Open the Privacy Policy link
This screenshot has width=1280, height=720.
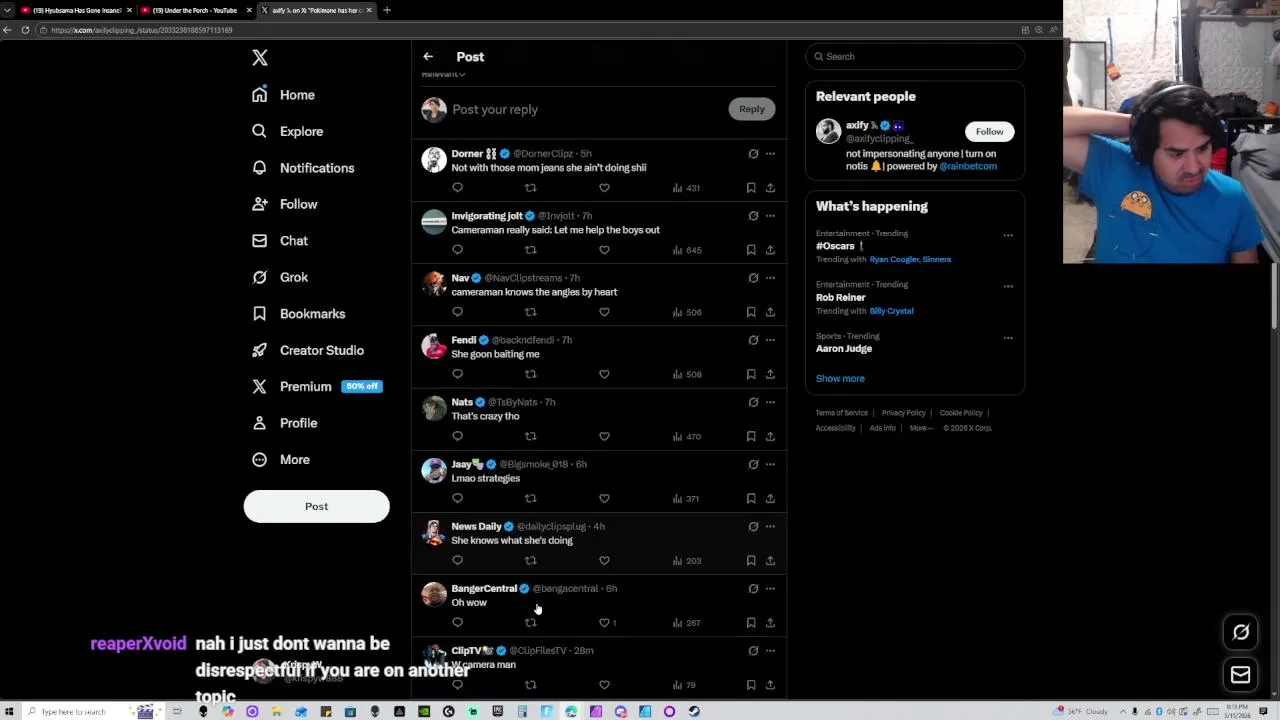tap(903, 413)
